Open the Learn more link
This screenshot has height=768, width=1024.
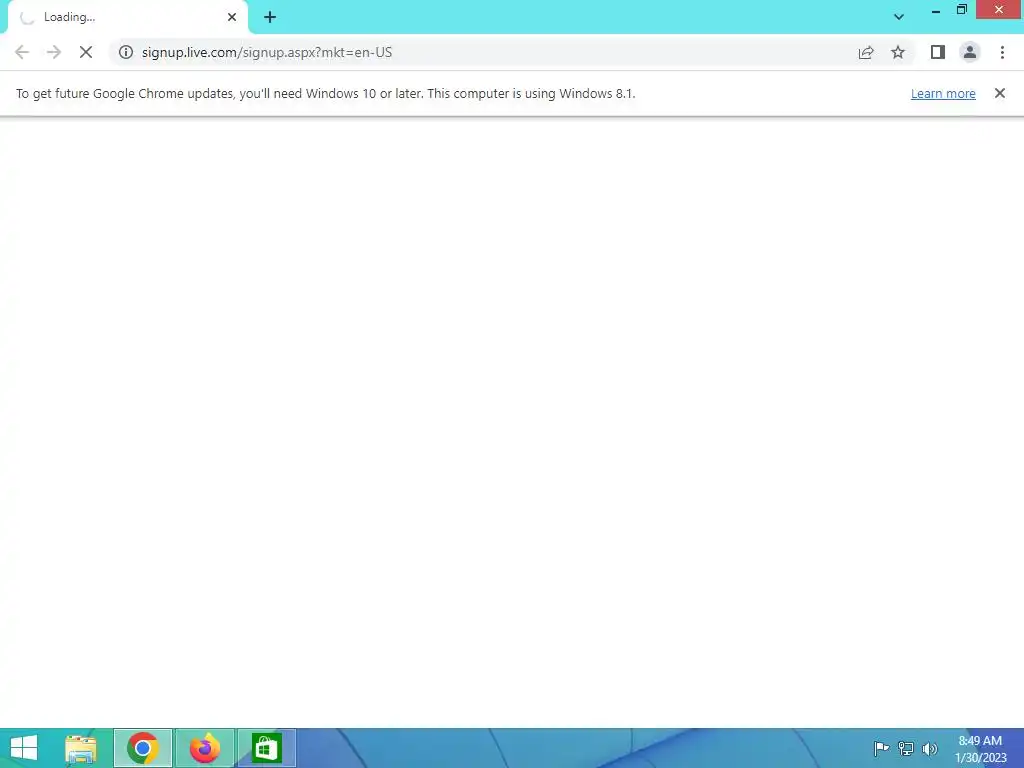coord(943,93)
